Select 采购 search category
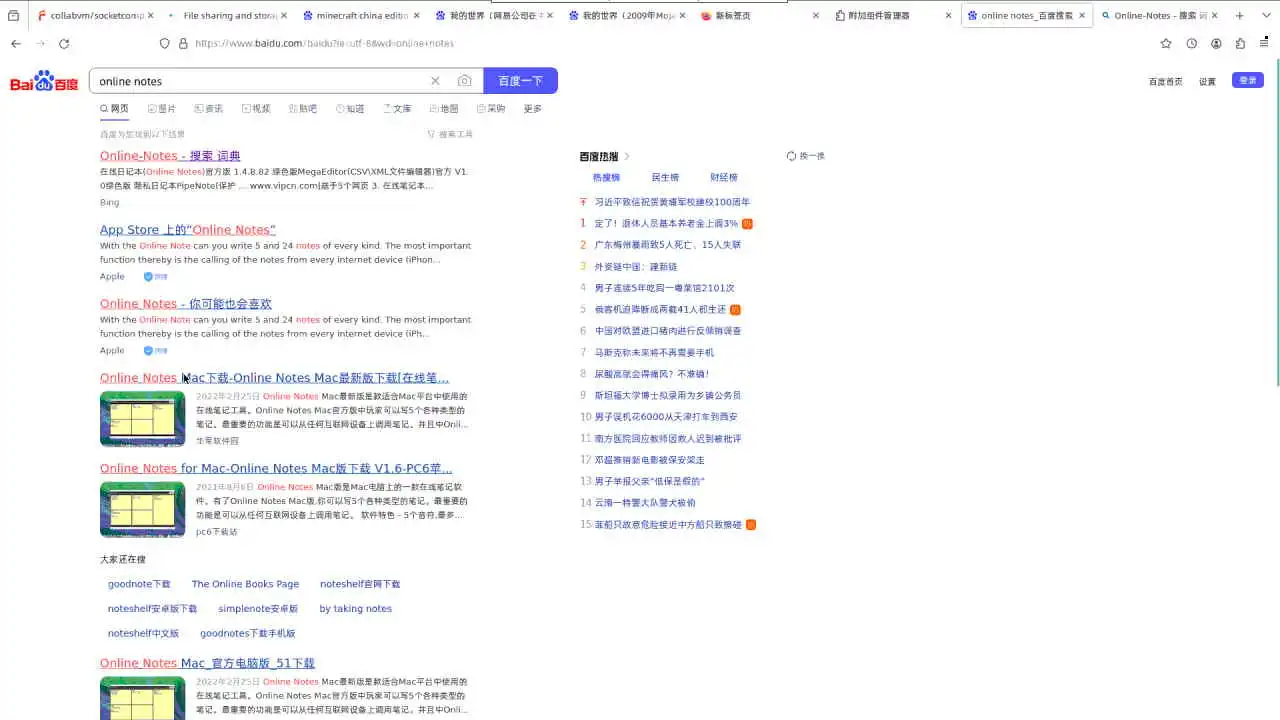 click(491, 108)
